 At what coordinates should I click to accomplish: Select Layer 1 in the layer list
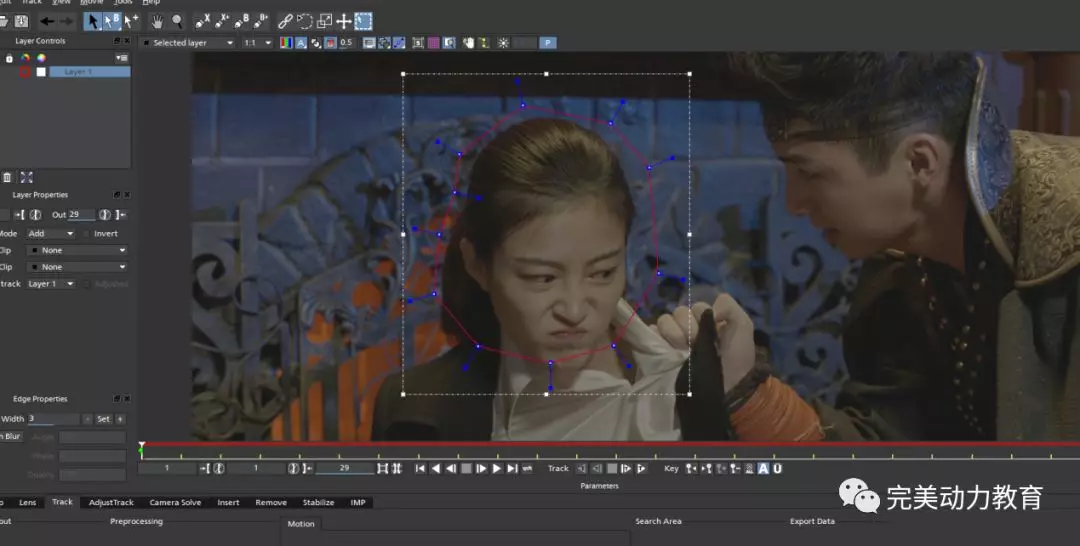tap(90, 72)
